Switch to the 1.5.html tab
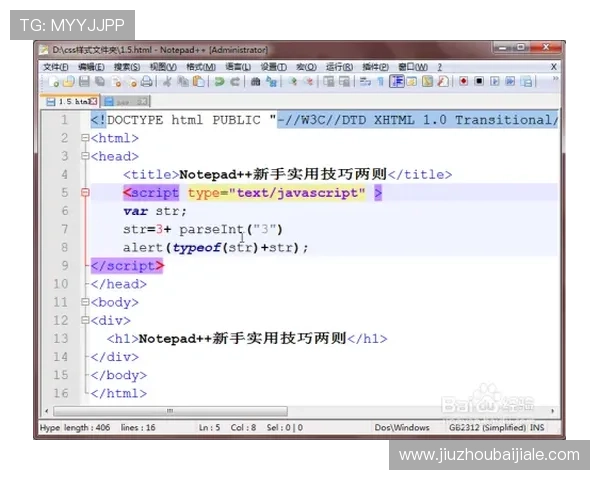600x480 pixels. tap(71, 101)
